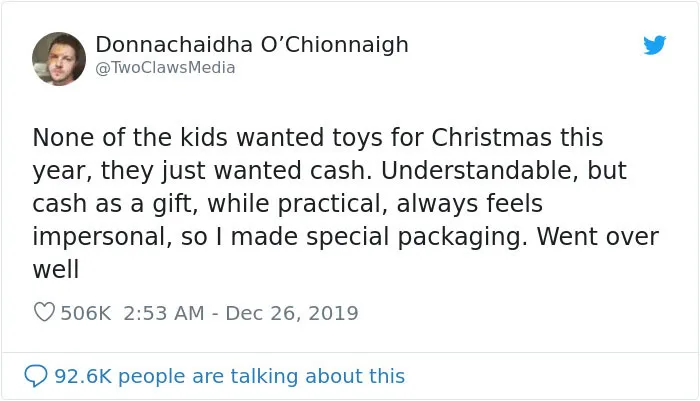Open Donnachaidha O'Chionnaigh display name link
The height and width of the screenshot is (401, 700).
pyautogui.click(x=252, y=44)
